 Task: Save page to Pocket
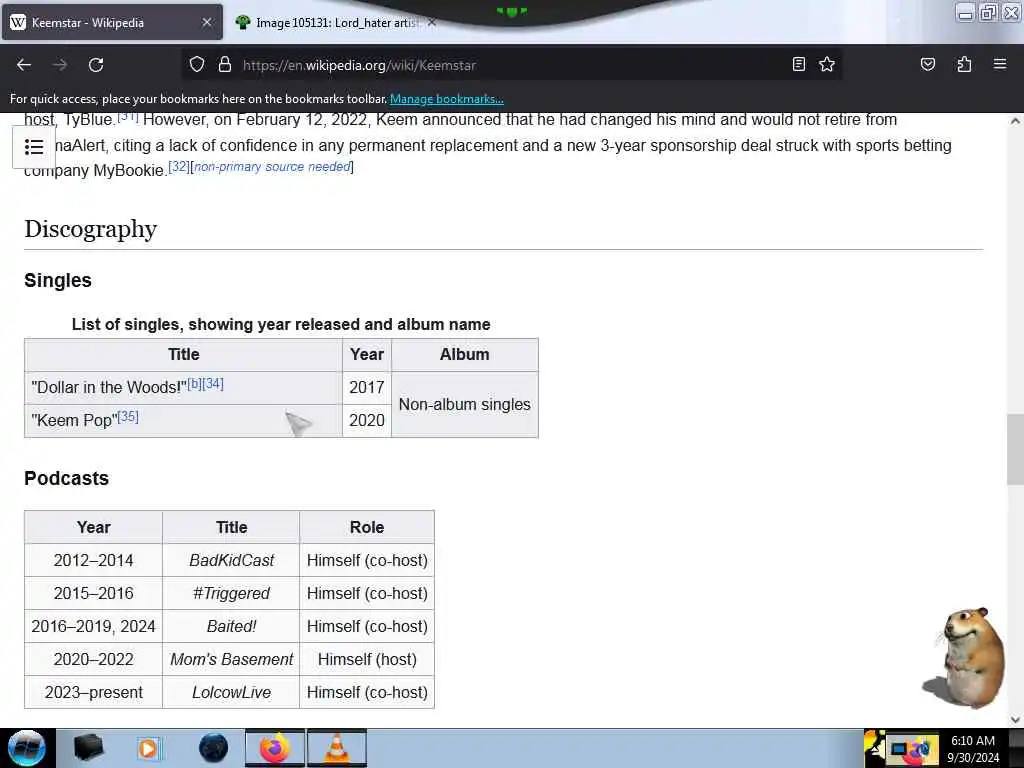(927, 64)
